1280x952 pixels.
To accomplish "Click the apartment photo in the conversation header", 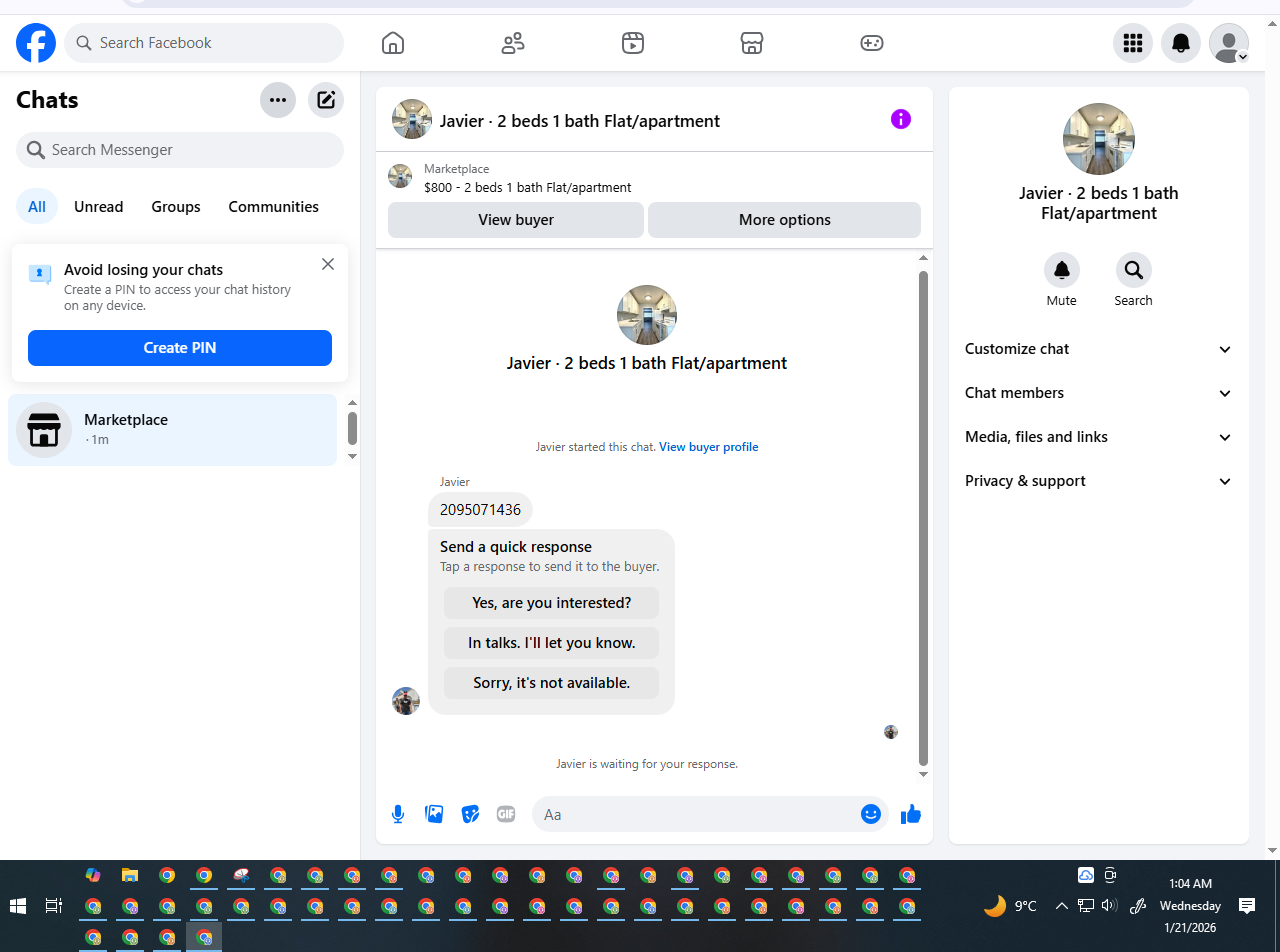I will [412, 119].
